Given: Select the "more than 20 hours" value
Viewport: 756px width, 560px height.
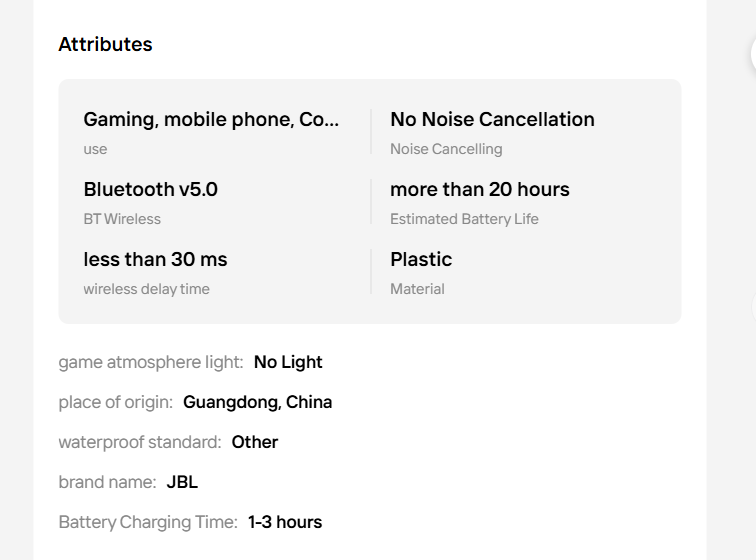Looking at the screenshot, I should [x=479, y=190].
